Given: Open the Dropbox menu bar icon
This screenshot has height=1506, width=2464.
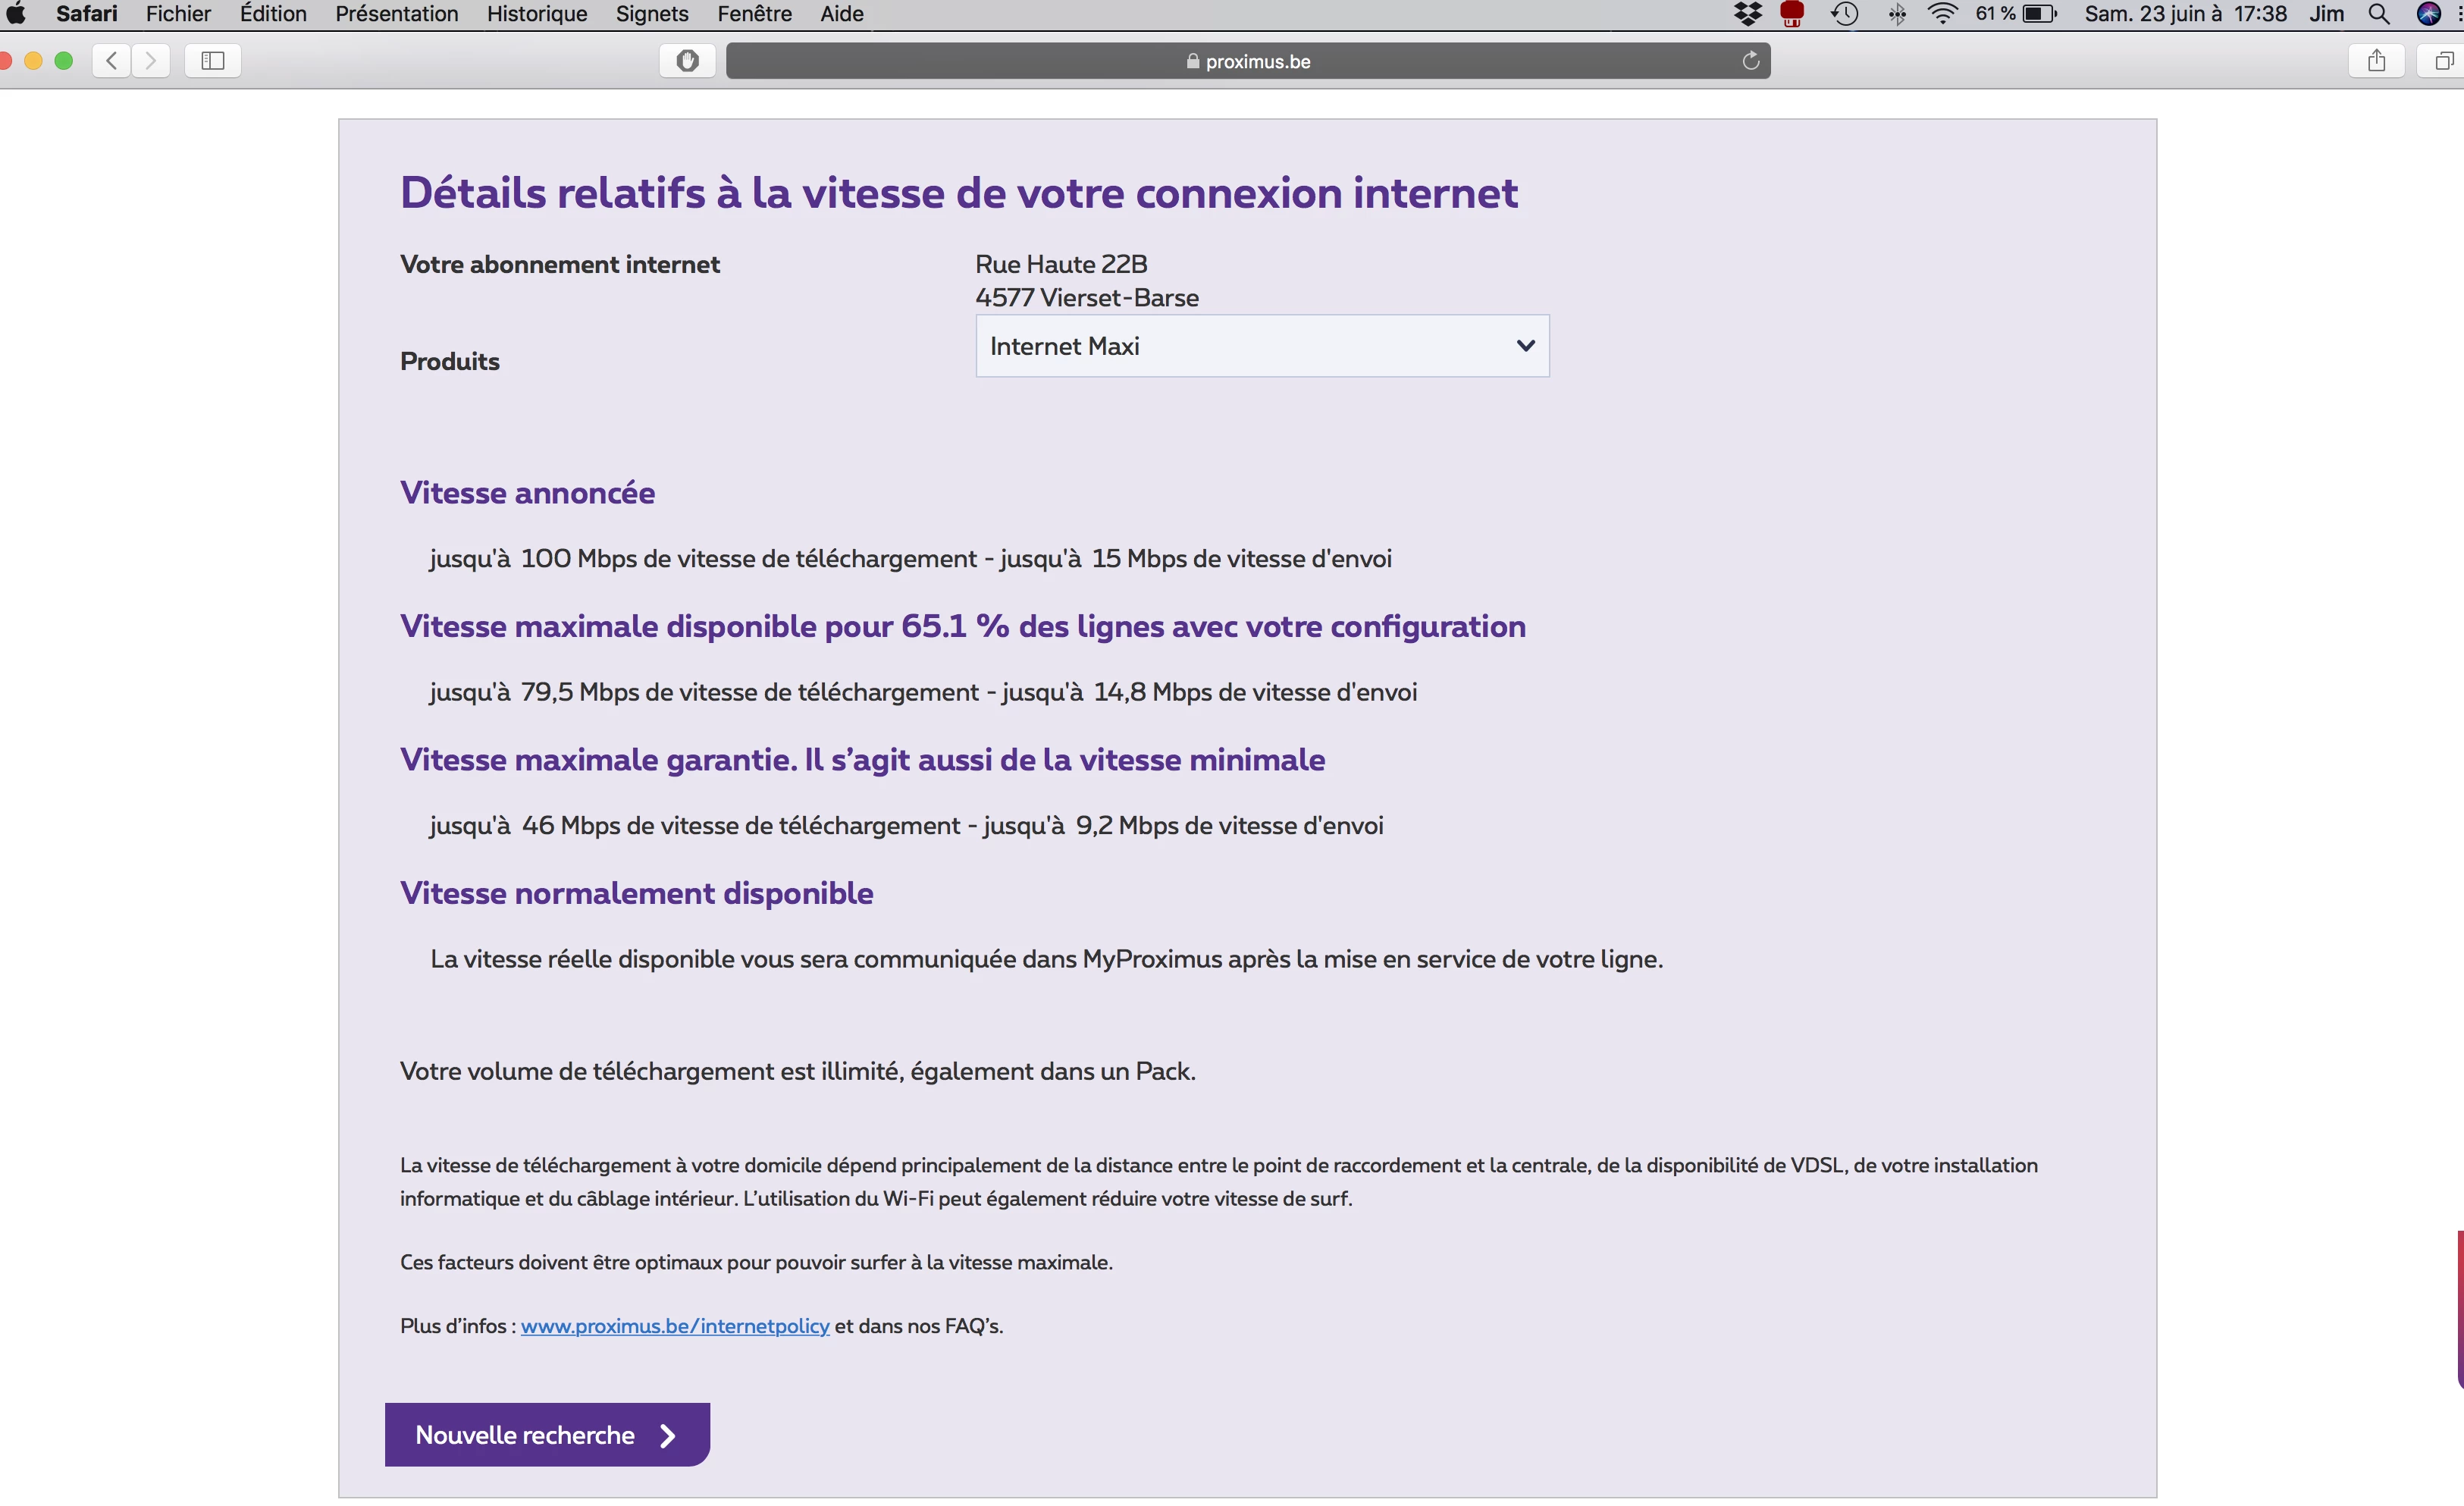Looking at the screenshot, I should pyautogui.click(x=1747, y=14).
